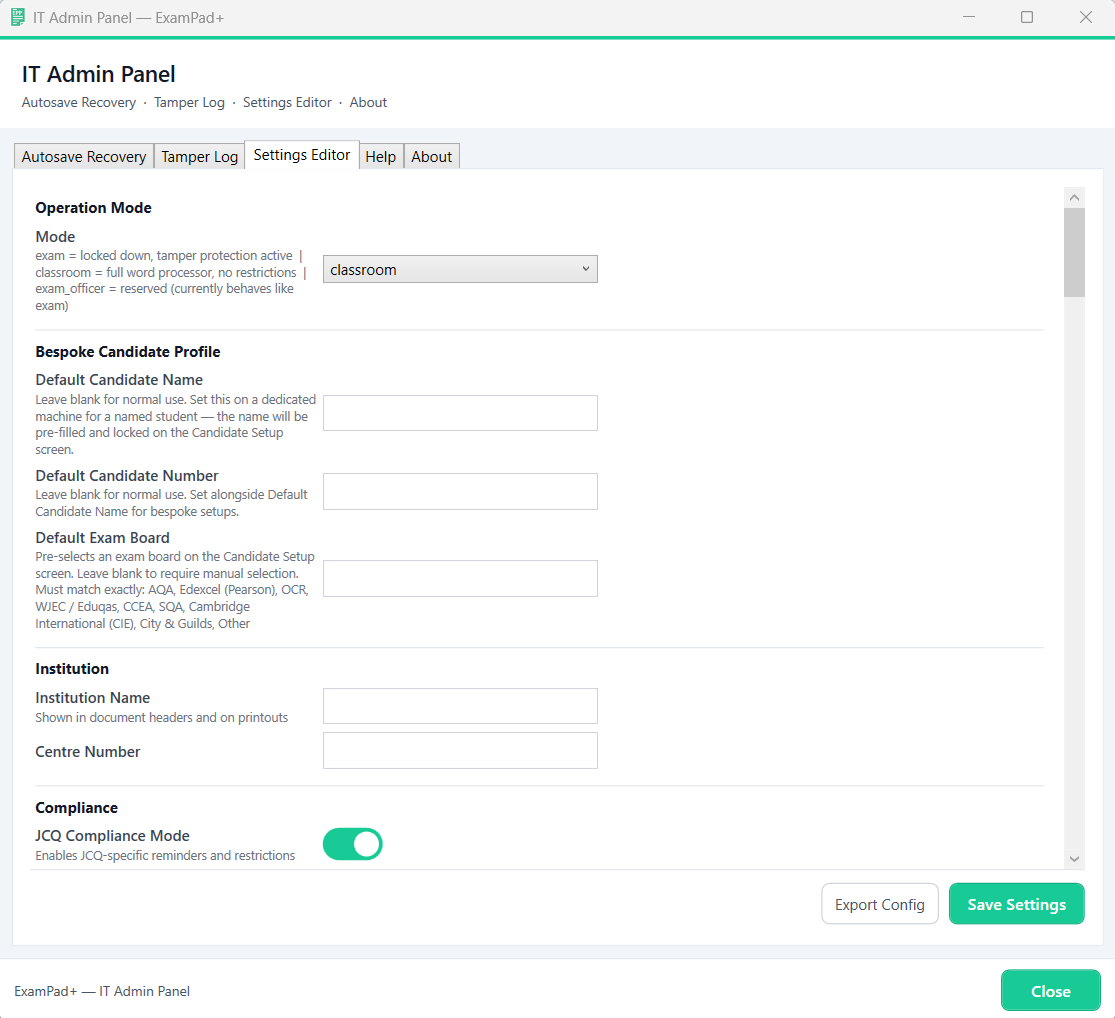
Task: Click the About link in the header
Action: (368, 102)
